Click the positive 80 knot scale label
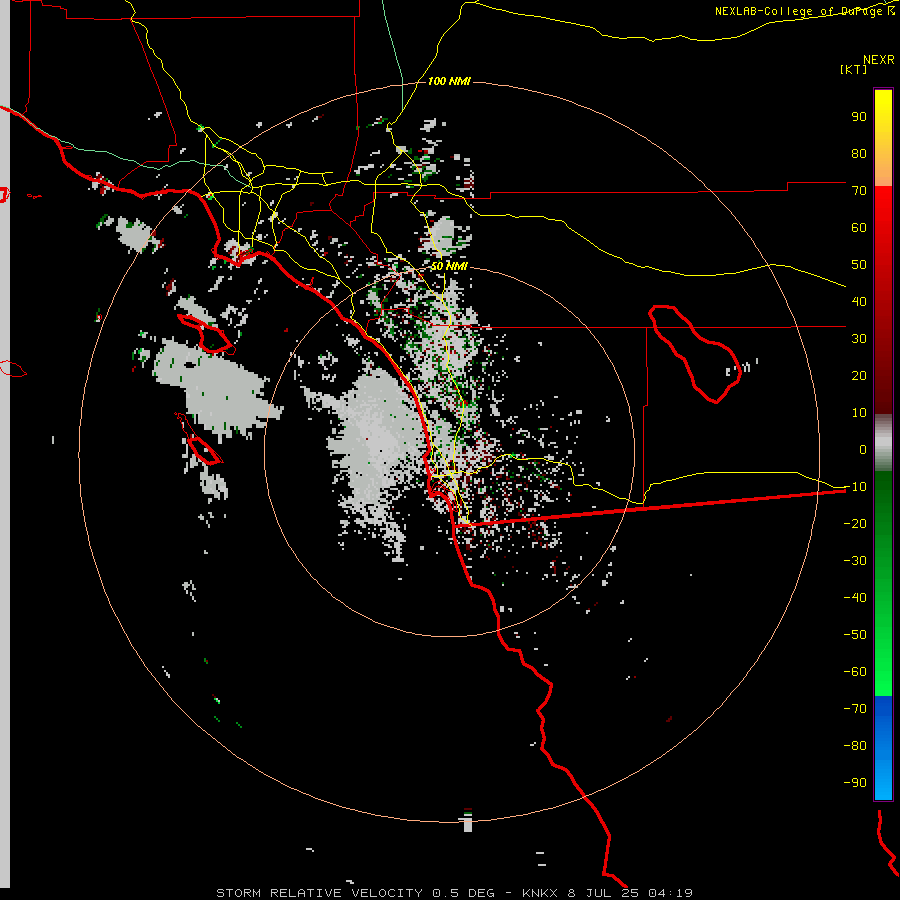 (x=859, y=153)
